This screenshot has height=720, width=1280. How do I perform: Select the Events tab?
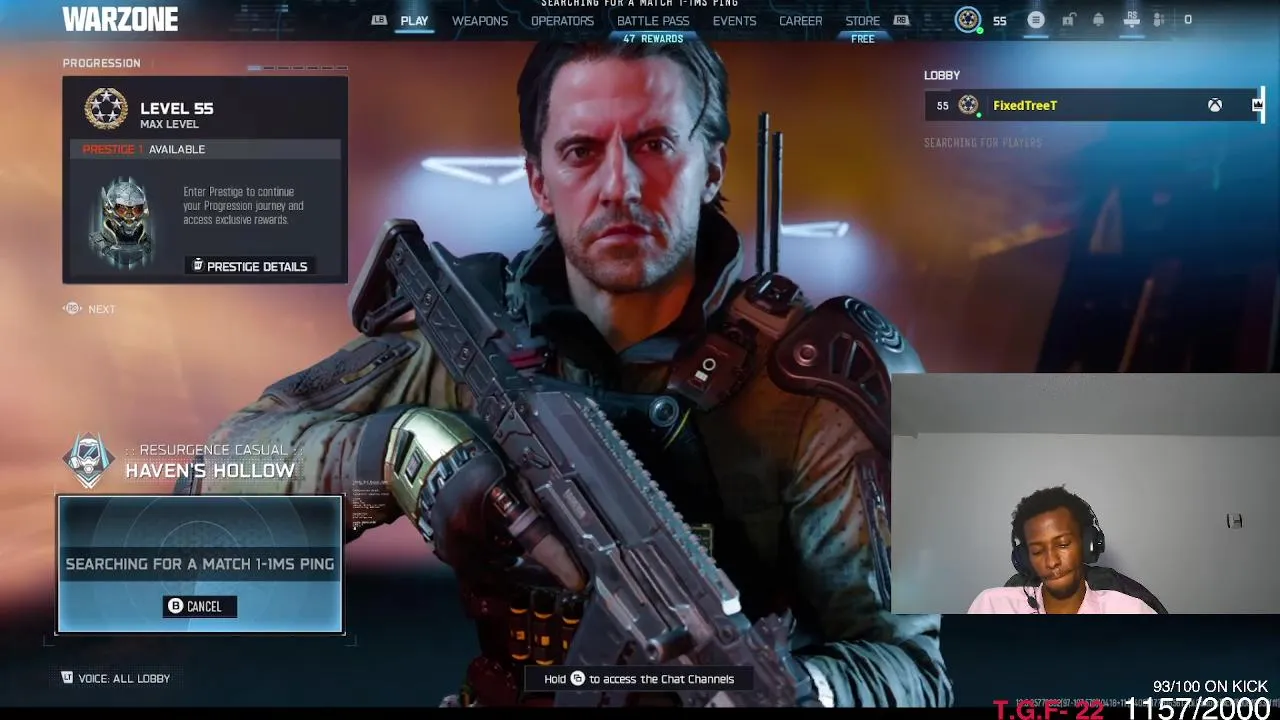[x=734, y=21]
